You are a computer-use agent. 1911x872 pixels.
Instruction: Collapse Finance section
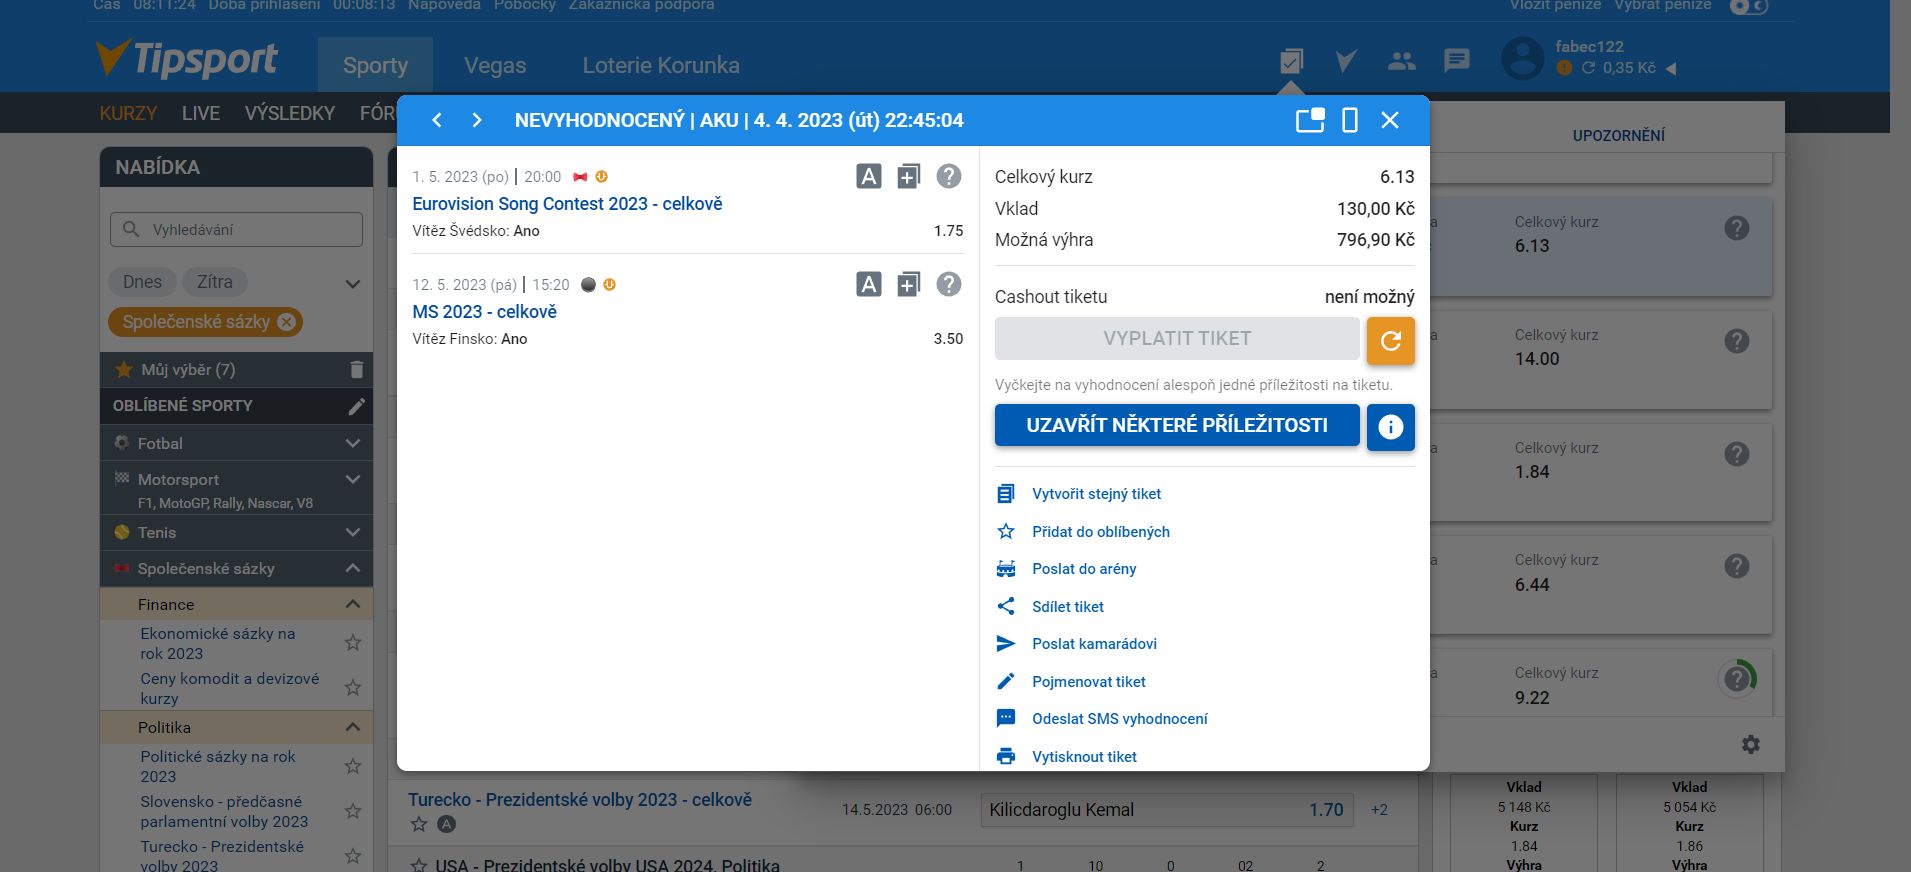click(352, 604)
